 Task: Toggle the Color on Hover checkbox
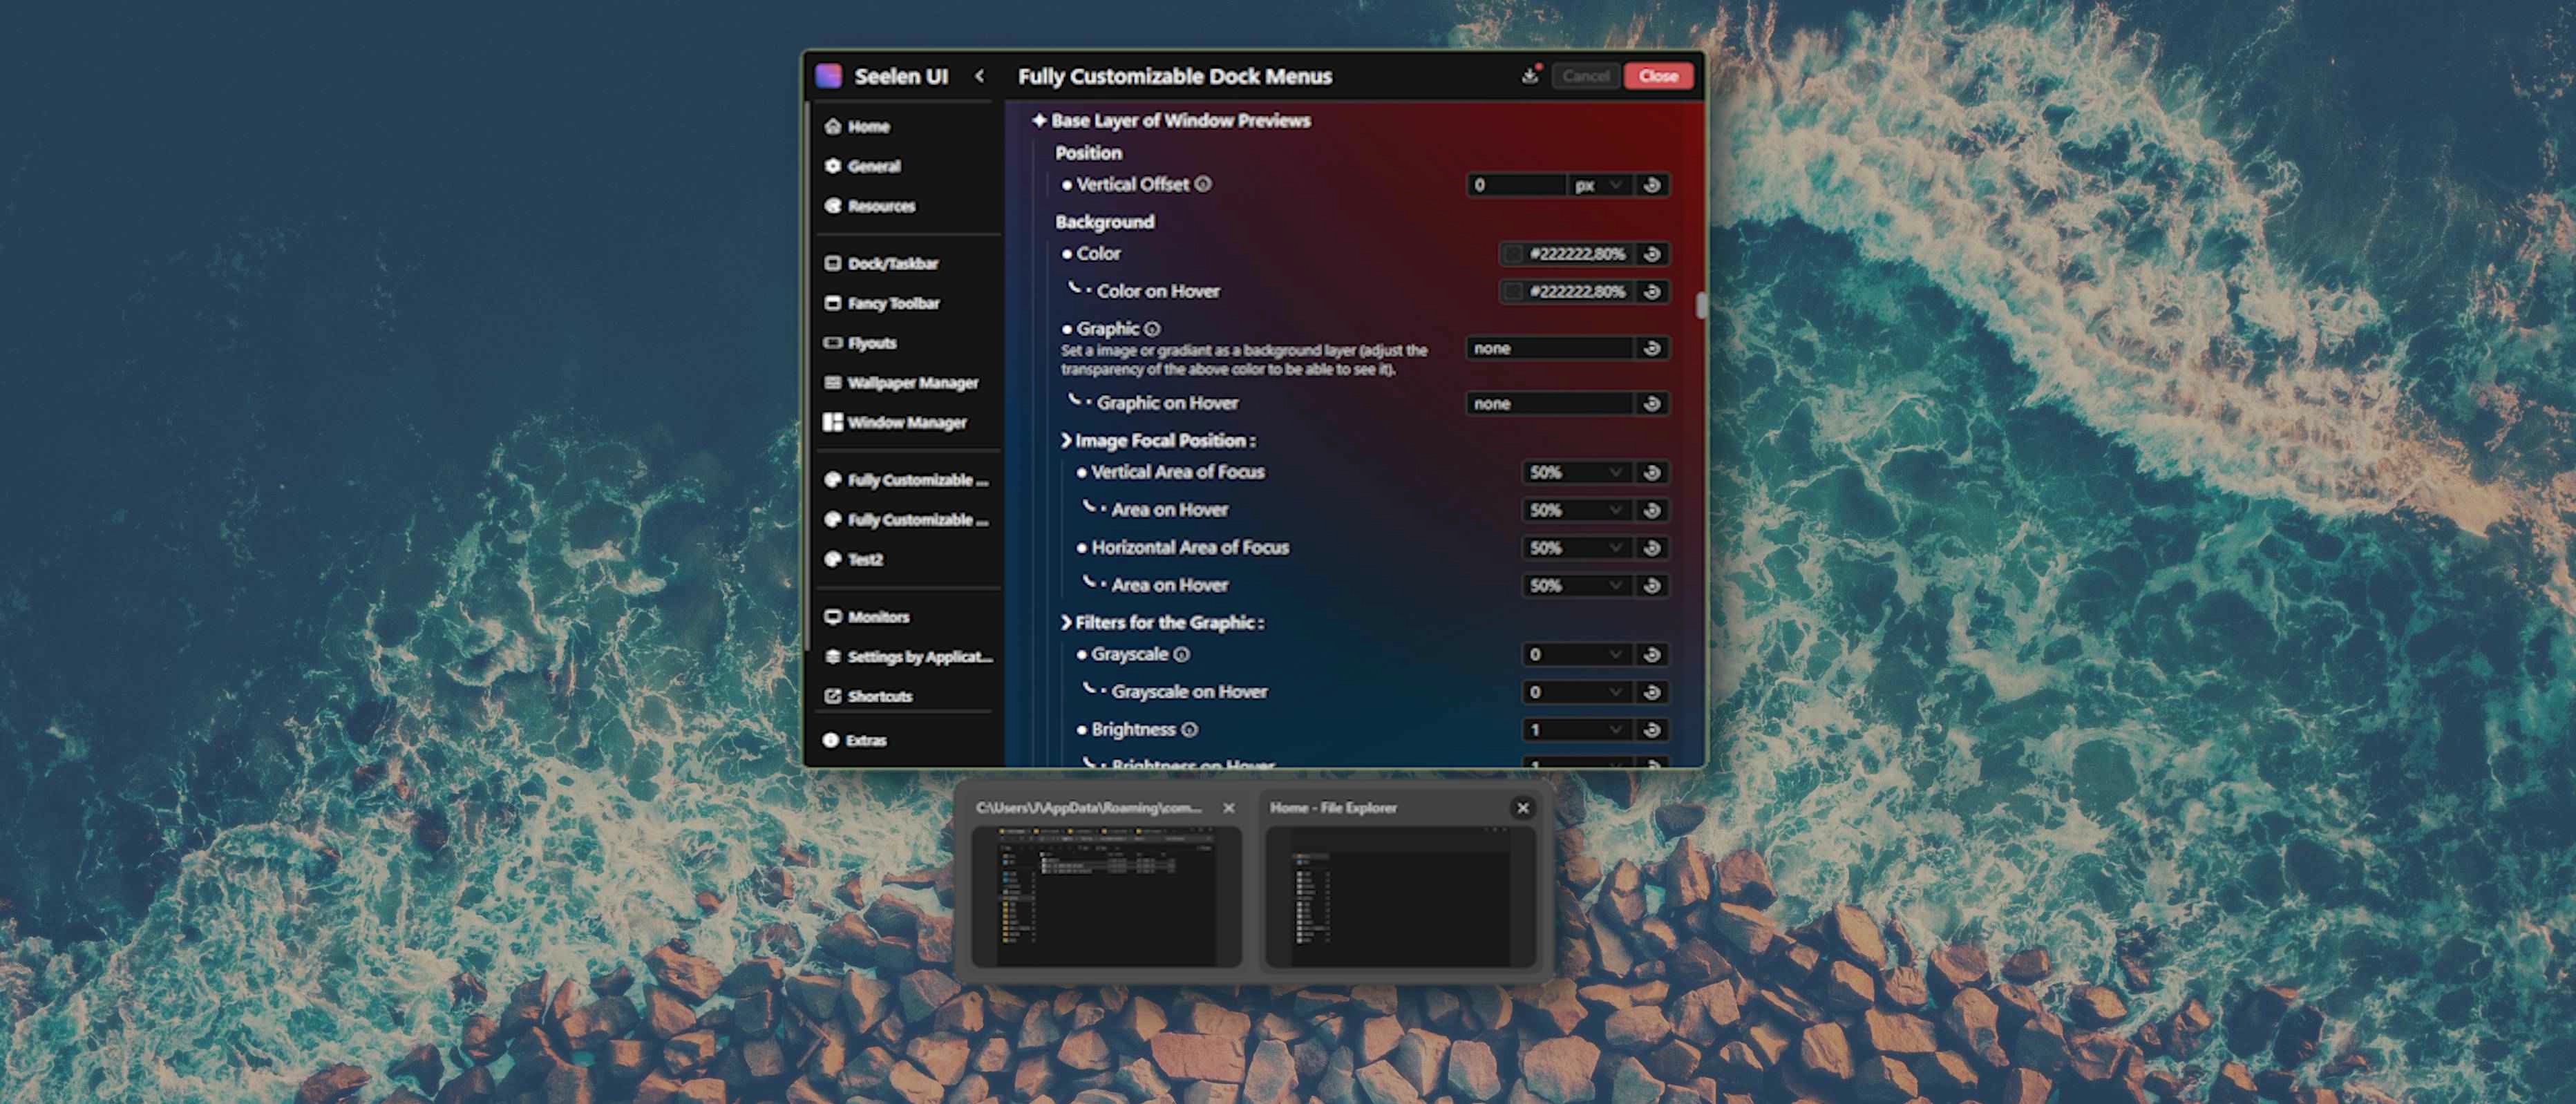[x=1514, y=292]
